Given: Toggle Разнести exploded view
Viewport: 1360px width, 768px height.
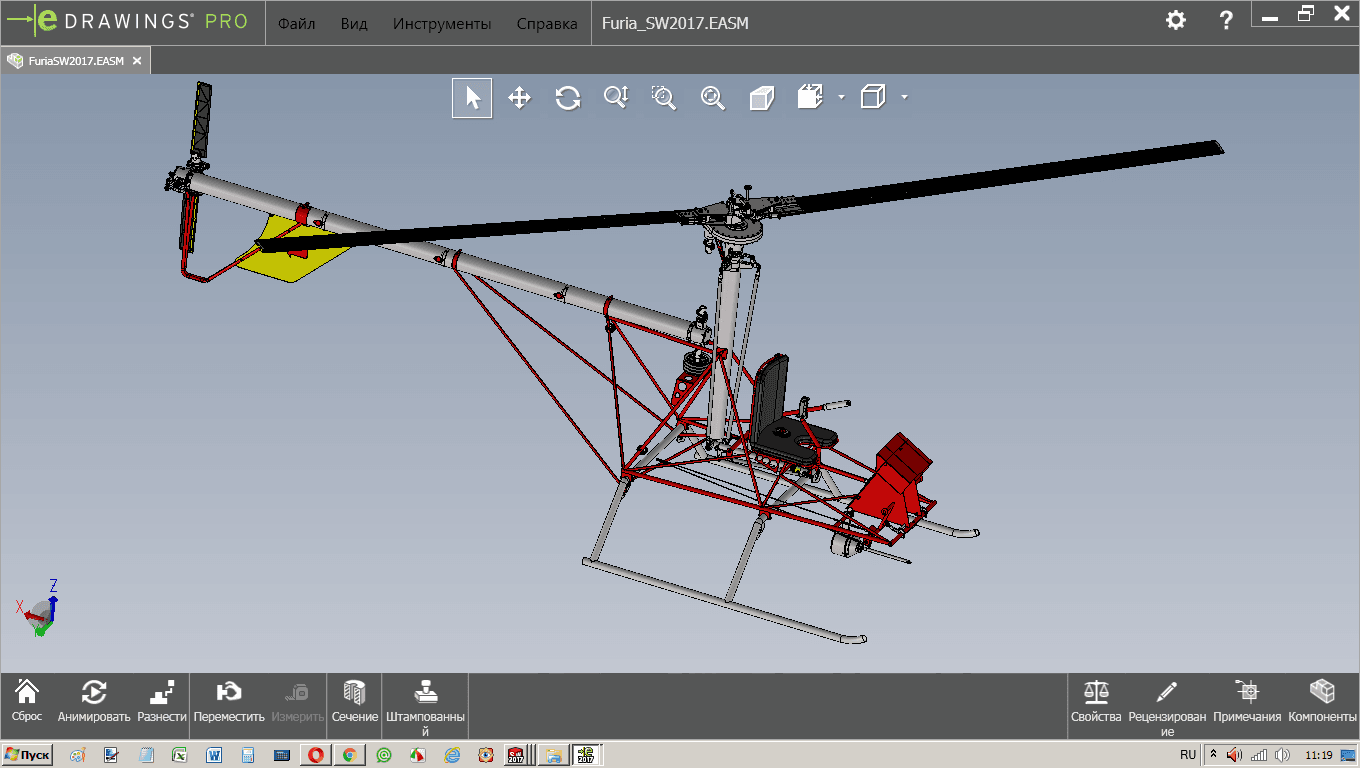Looking at the screenshot, I should 162,700.
